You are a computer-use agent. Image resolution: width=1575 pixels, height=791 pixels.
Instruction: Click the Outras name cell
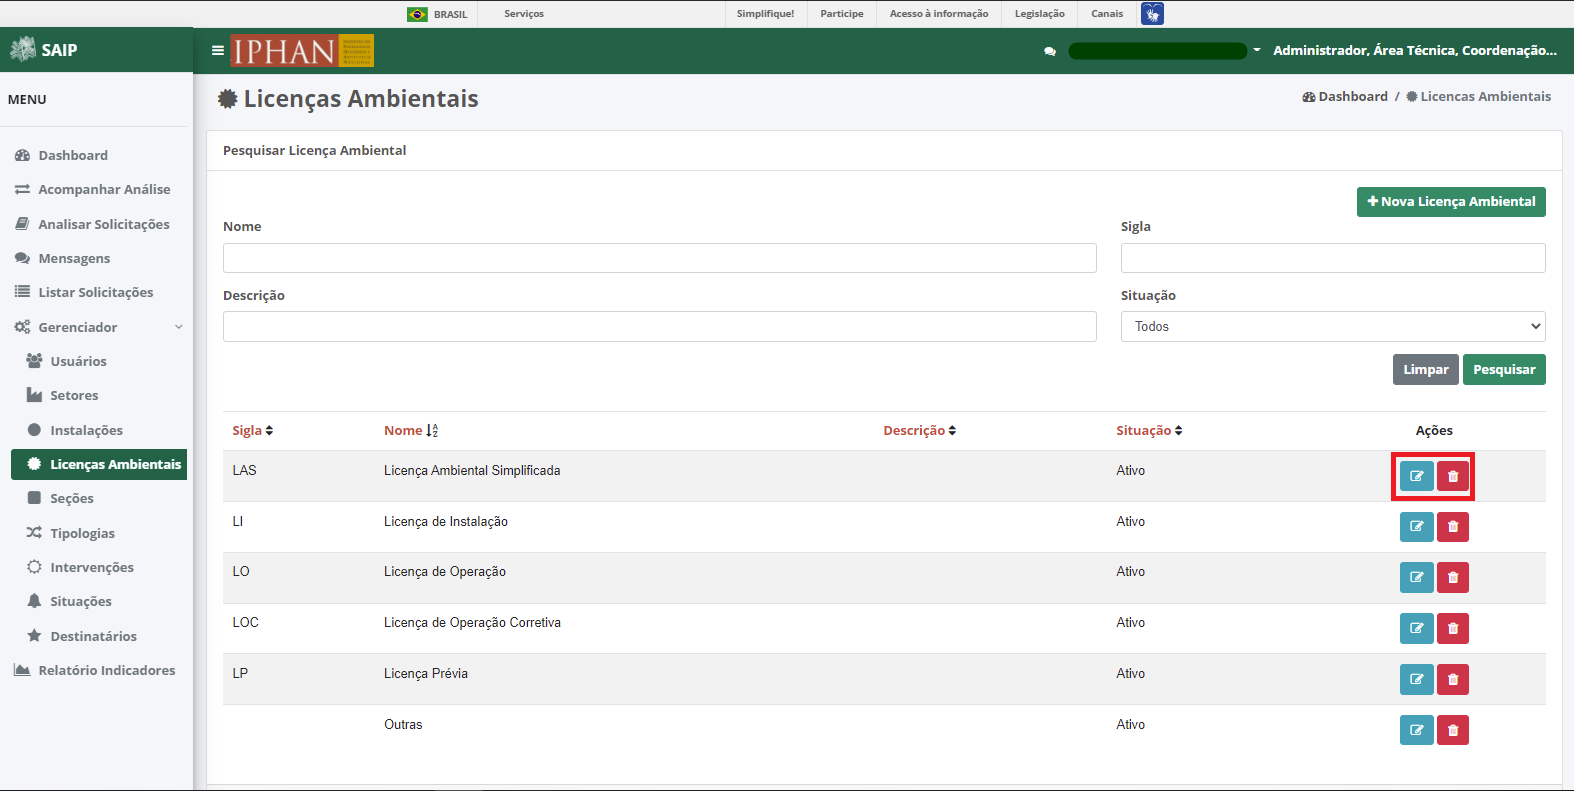tap(403, 724)
